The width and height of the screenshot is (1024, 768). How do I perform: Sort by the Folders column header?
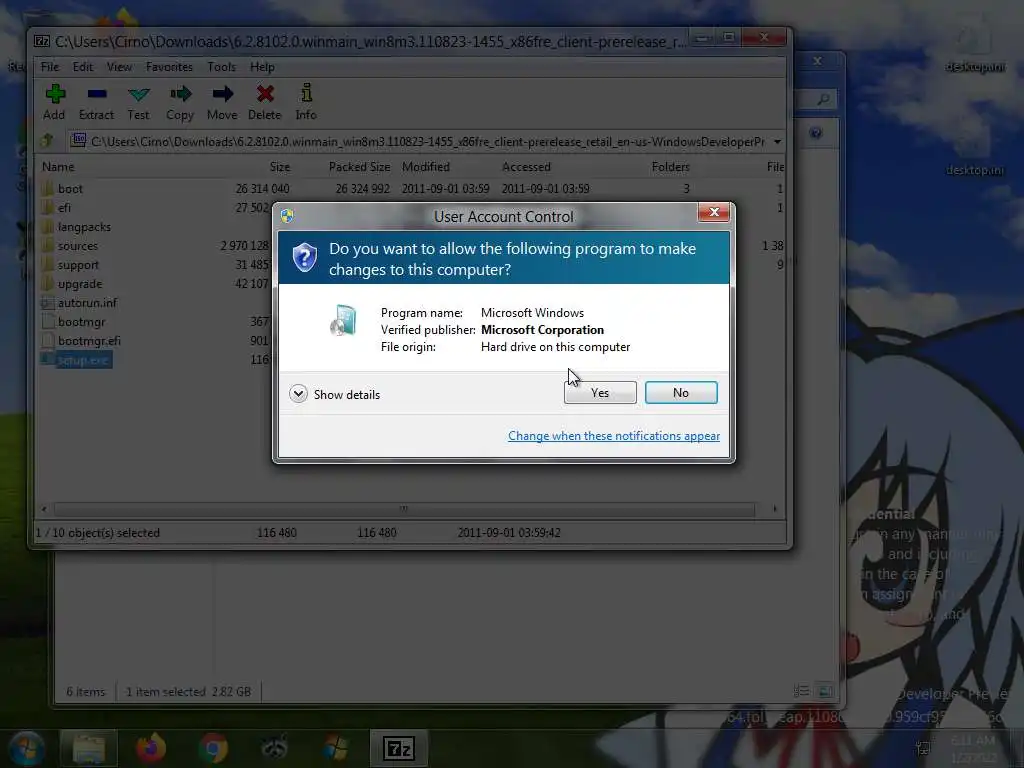[671, 167]
